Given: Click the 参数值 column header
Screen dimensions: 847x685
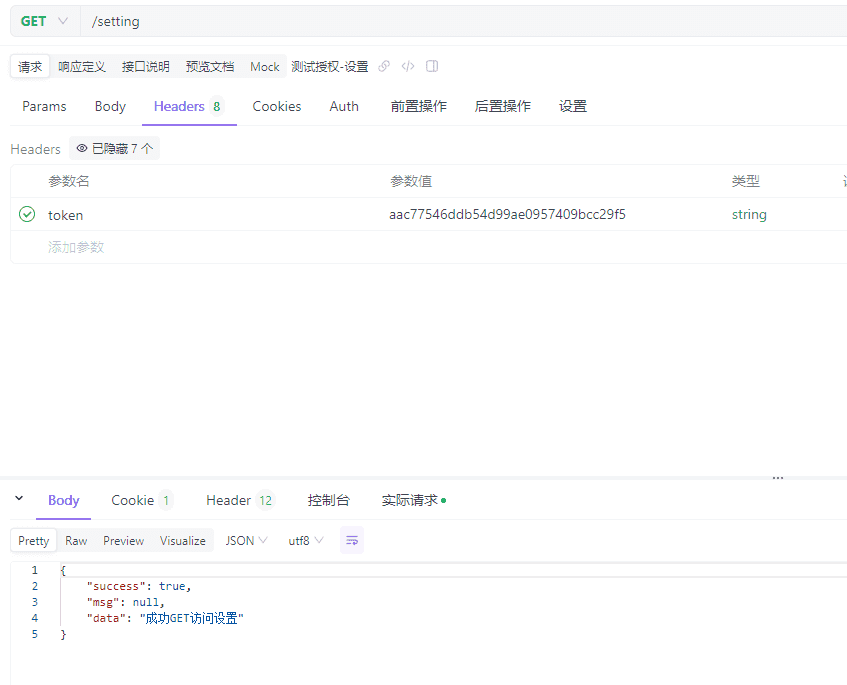Looking at the screenshot, I should point(411,181).
